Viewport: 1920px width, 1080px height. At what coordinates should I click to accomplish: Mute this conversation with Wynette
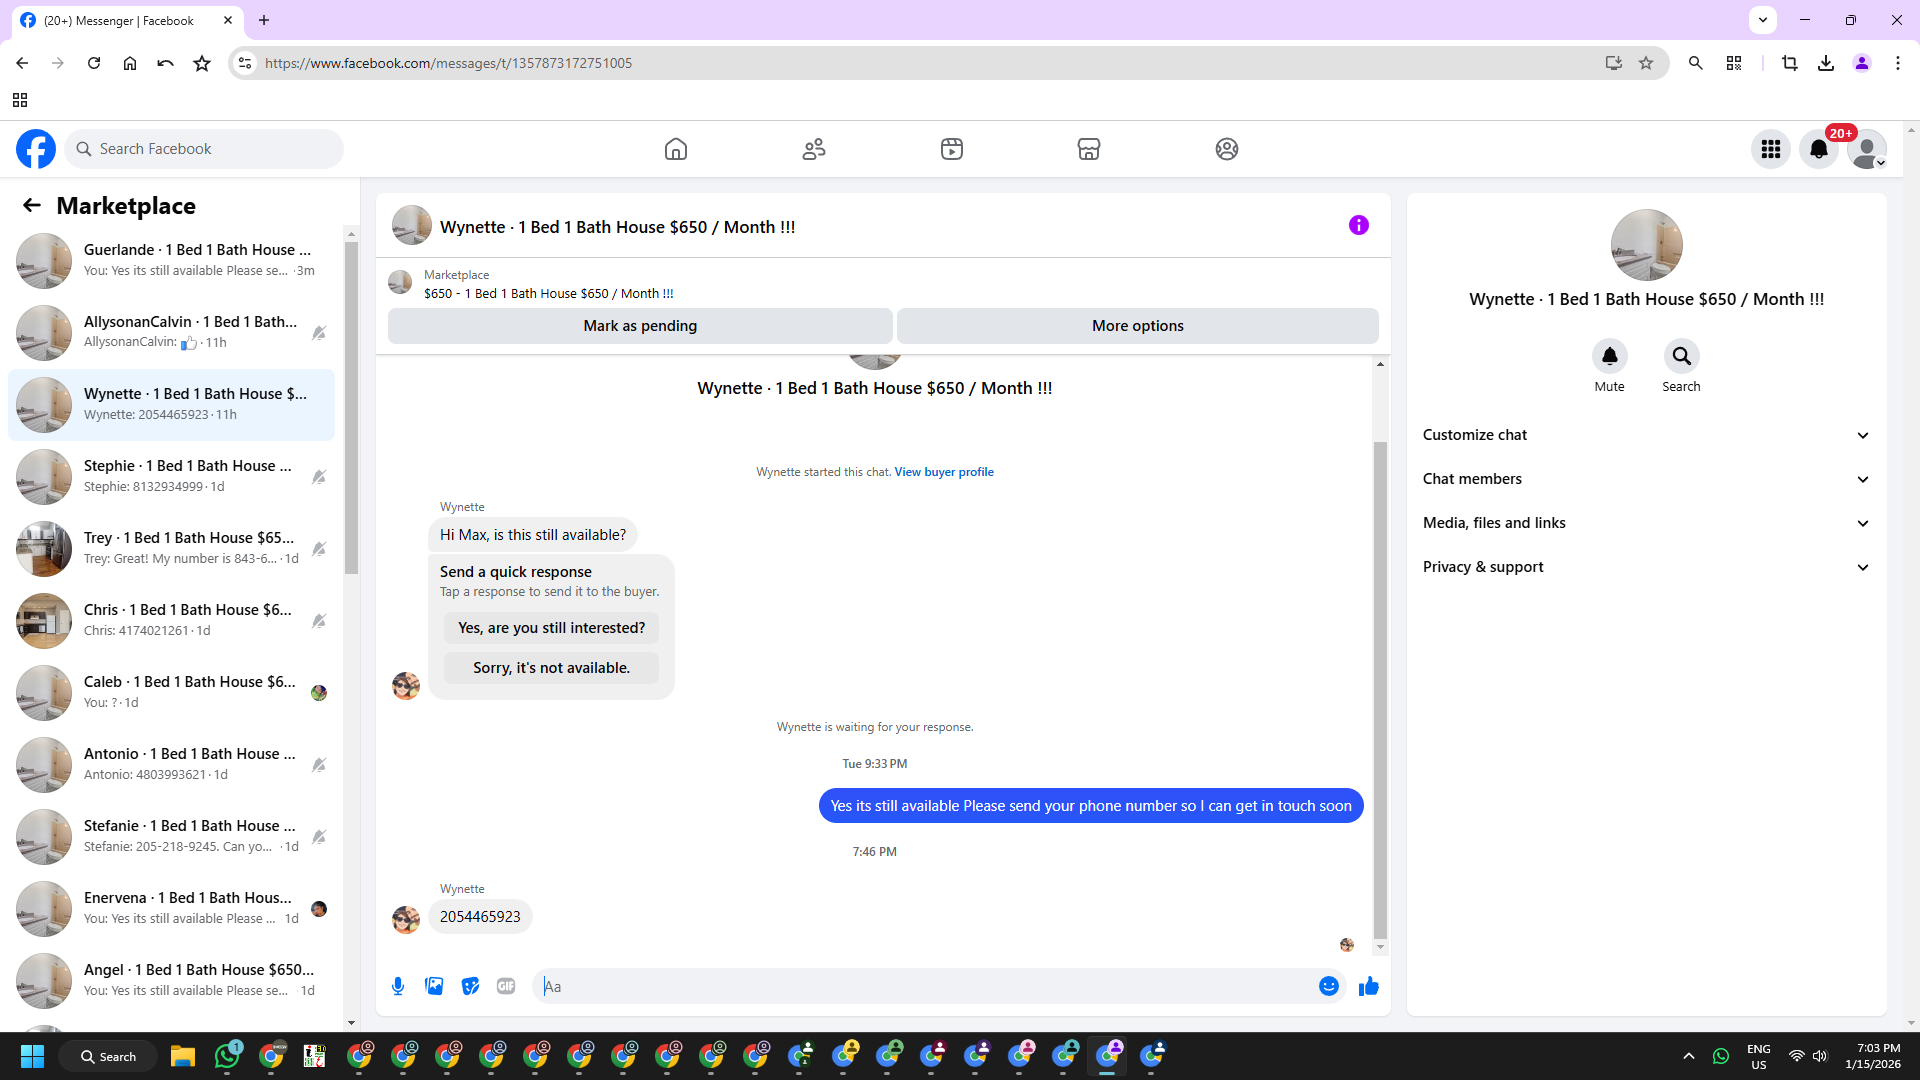(1609, 356)
